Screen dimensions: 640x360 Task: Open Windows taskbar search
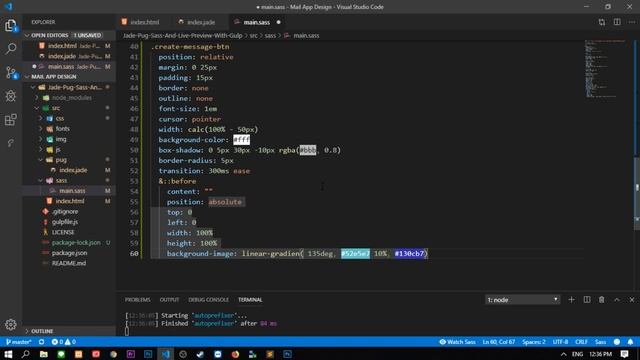pyautogui.click(x=25, y=354)
